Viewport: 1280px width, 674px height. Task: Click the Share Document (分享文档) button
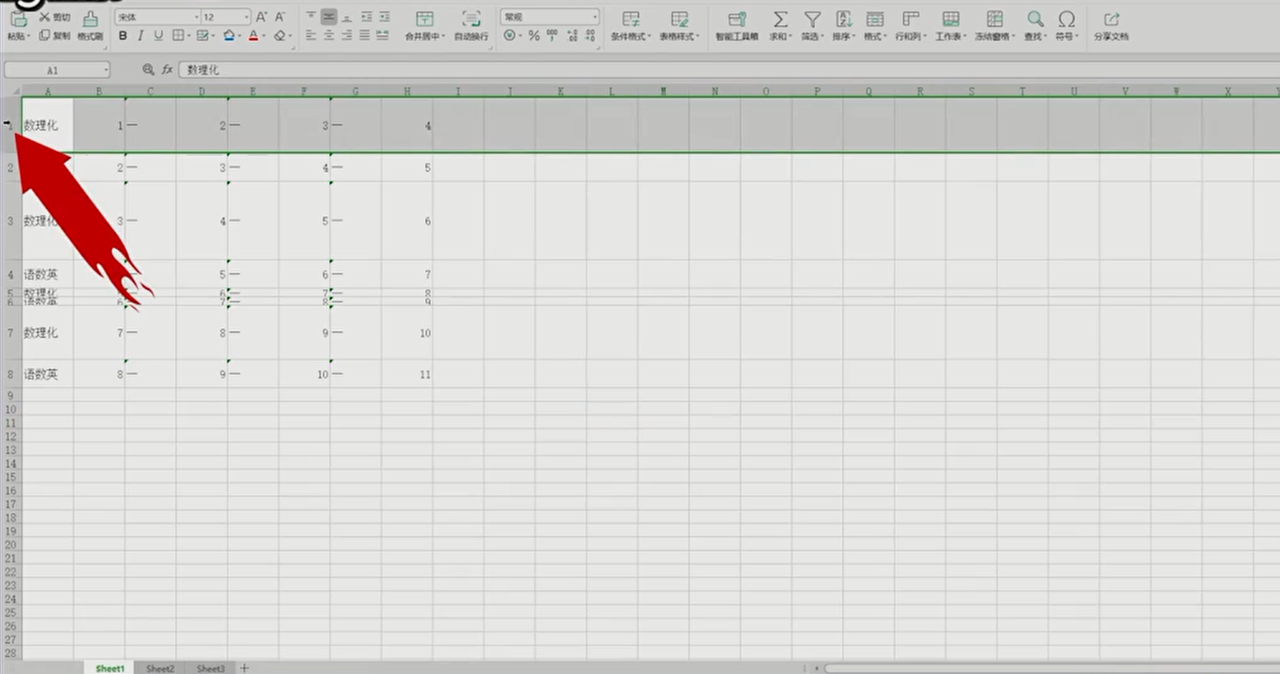(1111, 25)
